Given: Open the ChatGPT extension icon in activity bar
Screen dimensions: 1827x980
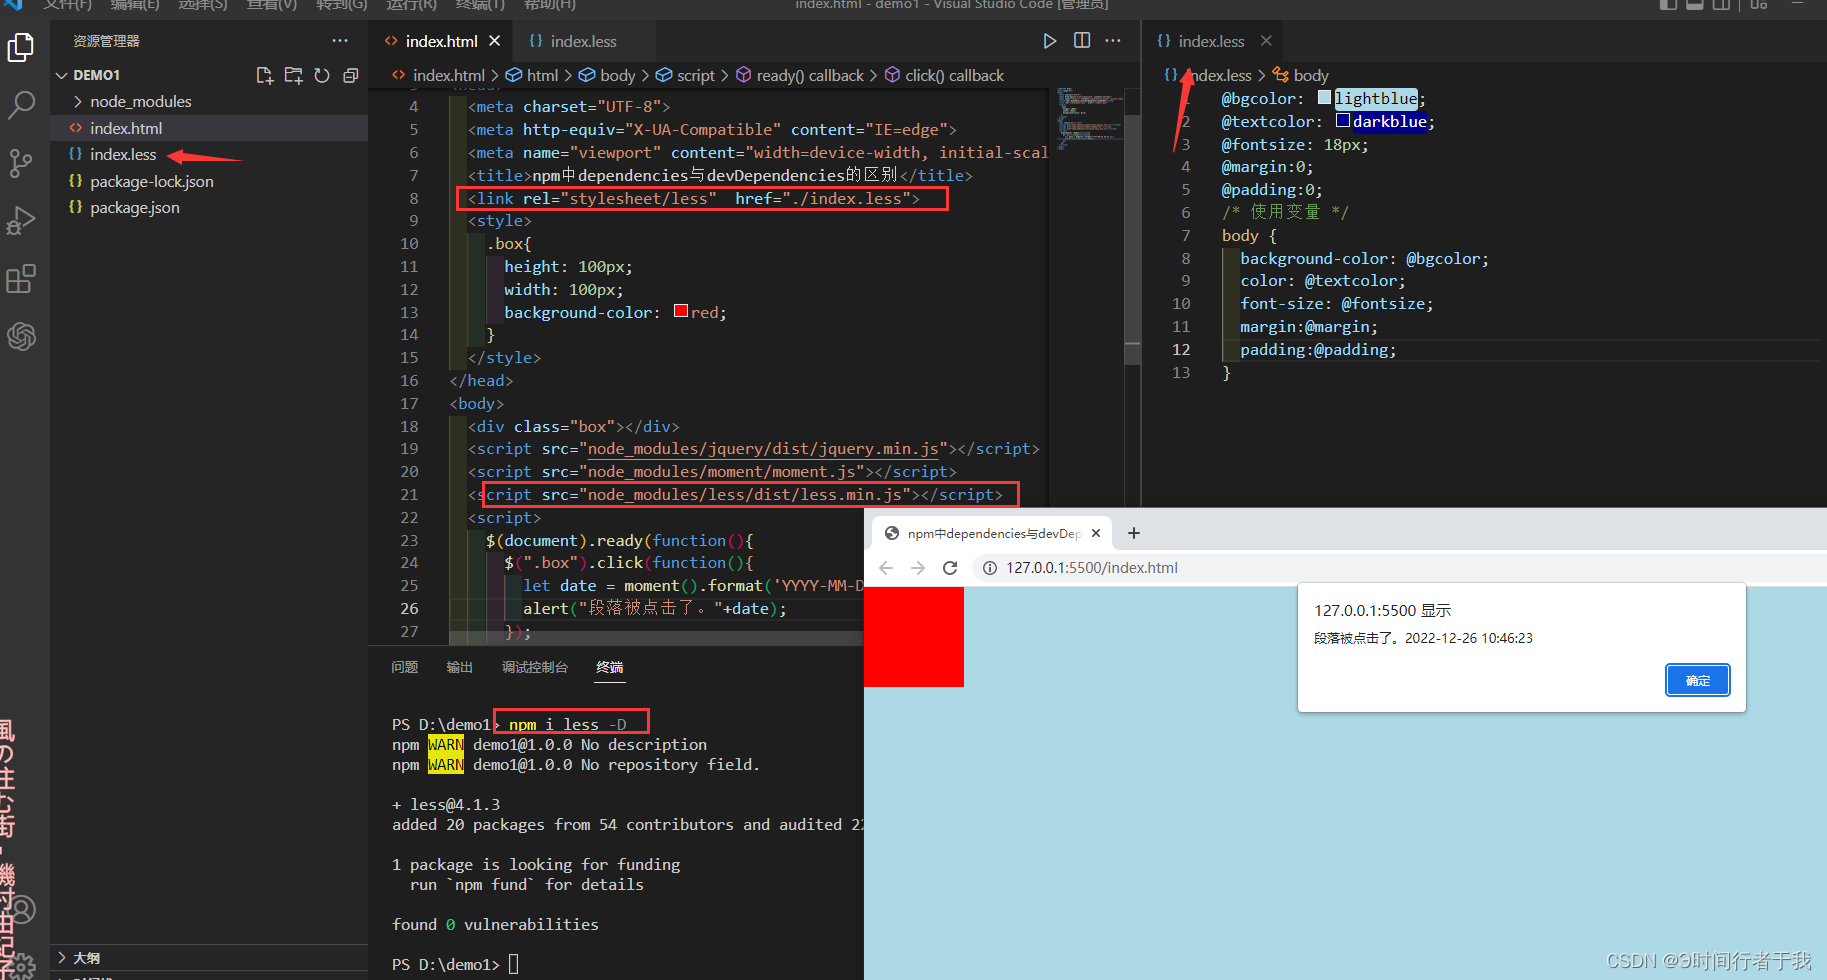Looking at the screenshot, I should tap(21, 336).
